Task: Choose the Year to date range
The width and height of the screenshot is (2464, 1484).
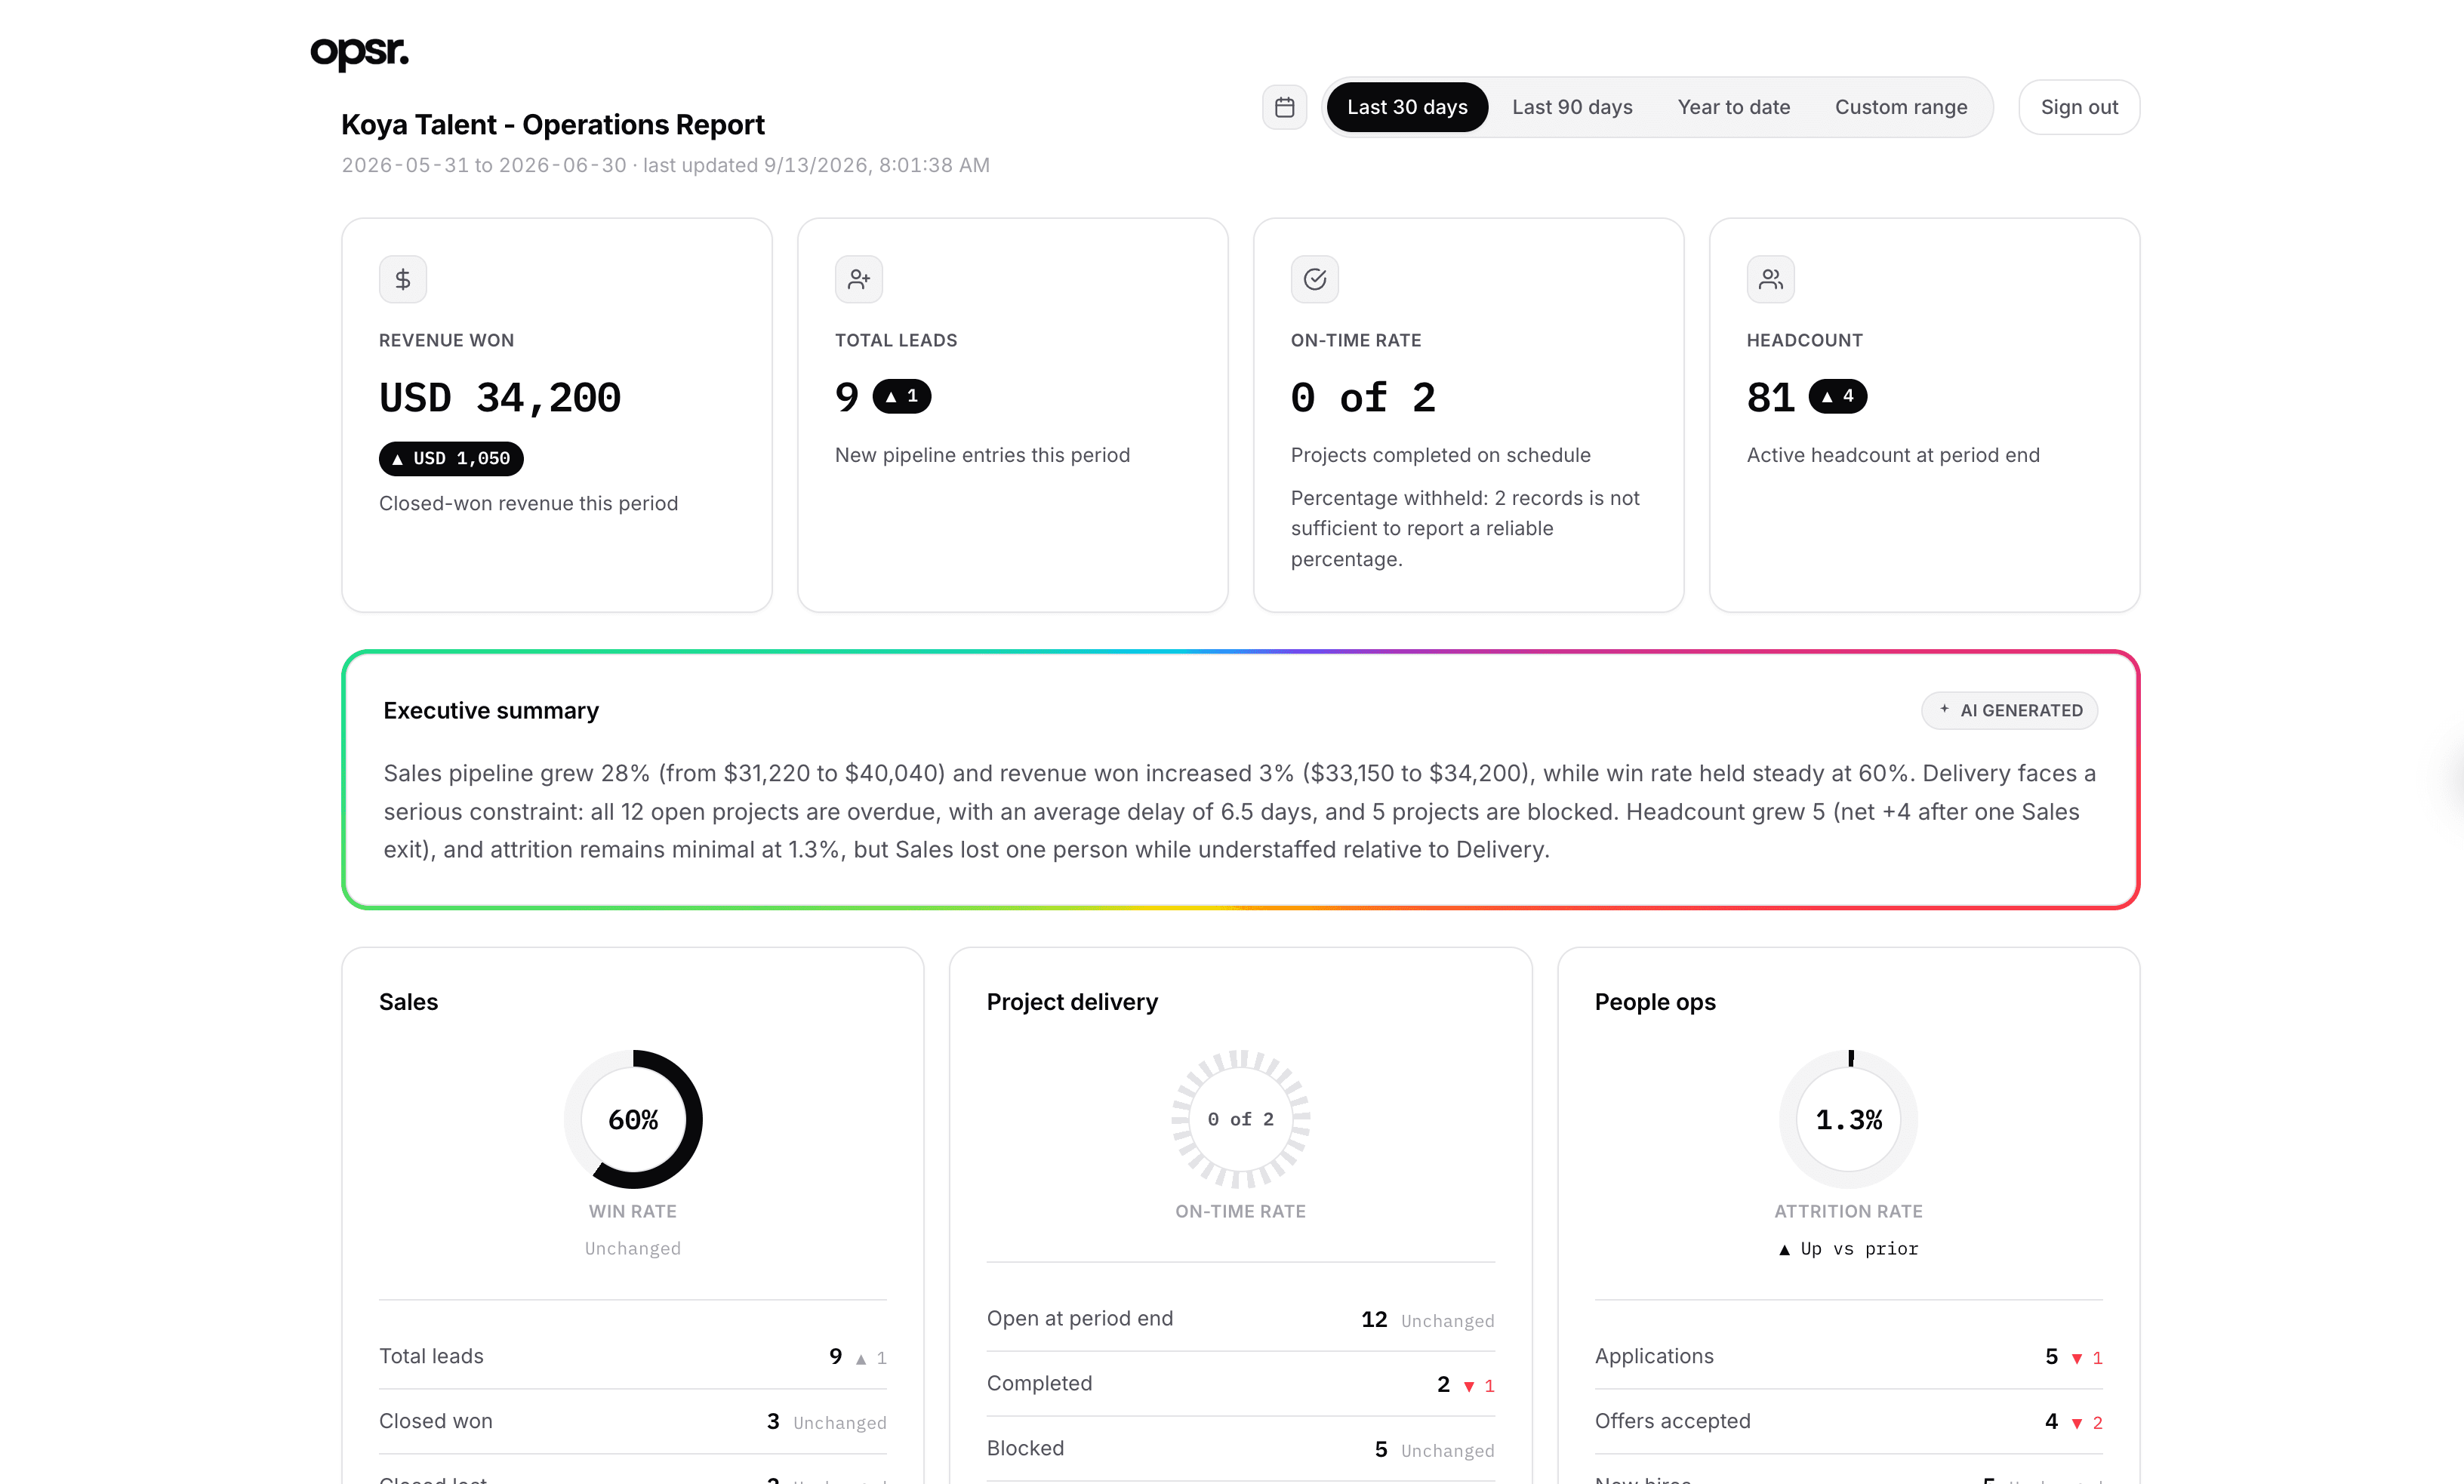Action: coord(1733,107)
